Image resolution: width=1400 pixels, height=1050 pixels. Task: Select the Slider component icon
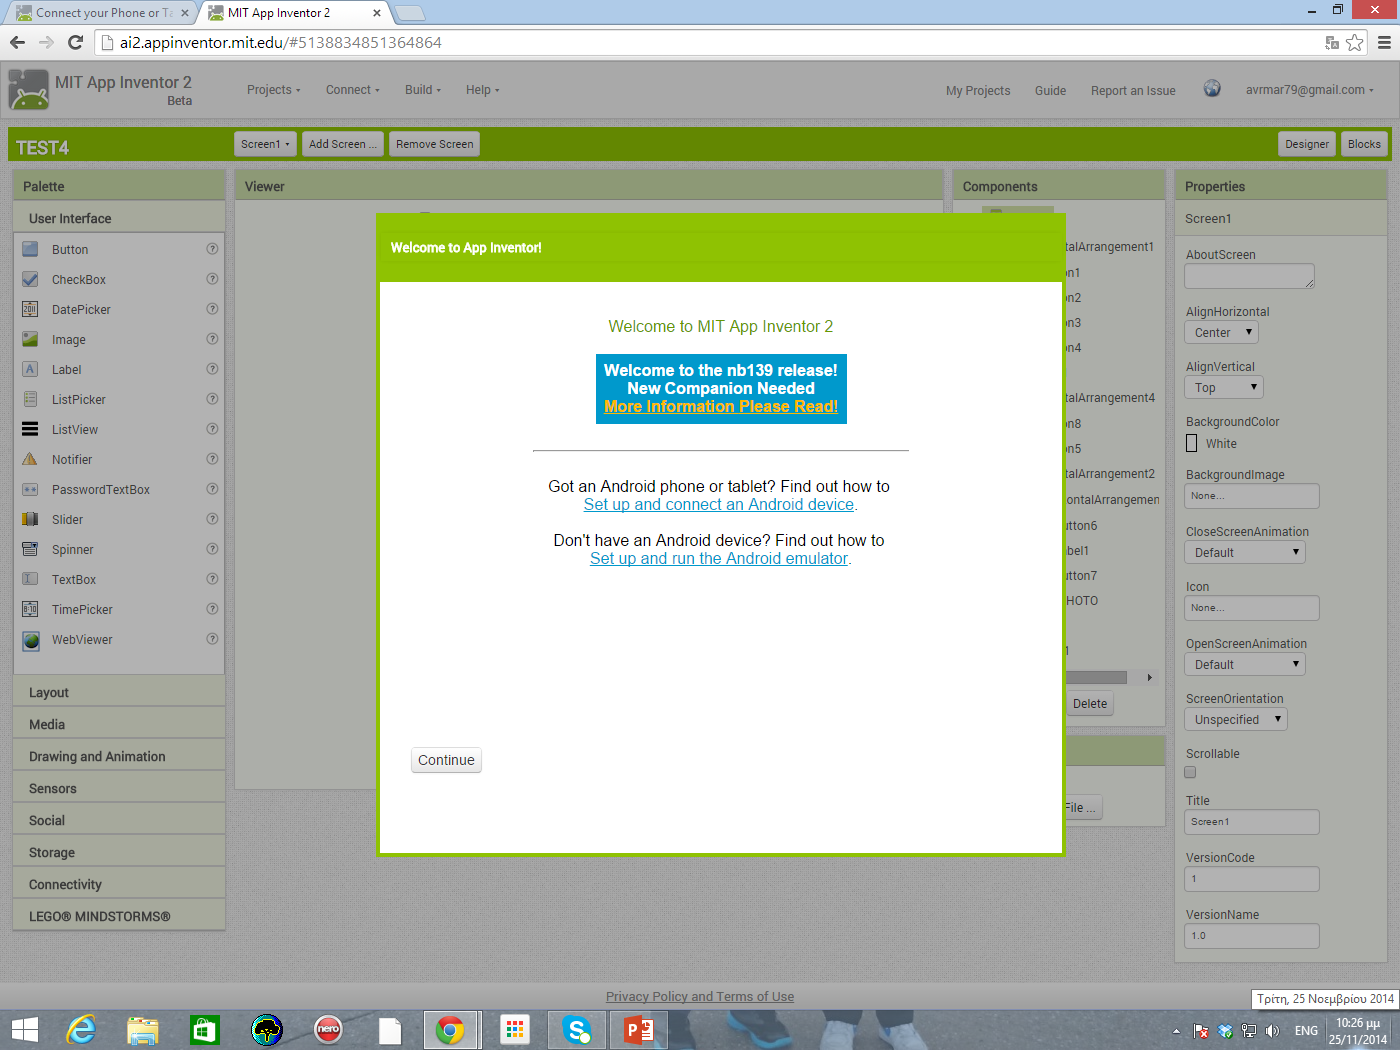coord(31,519)
